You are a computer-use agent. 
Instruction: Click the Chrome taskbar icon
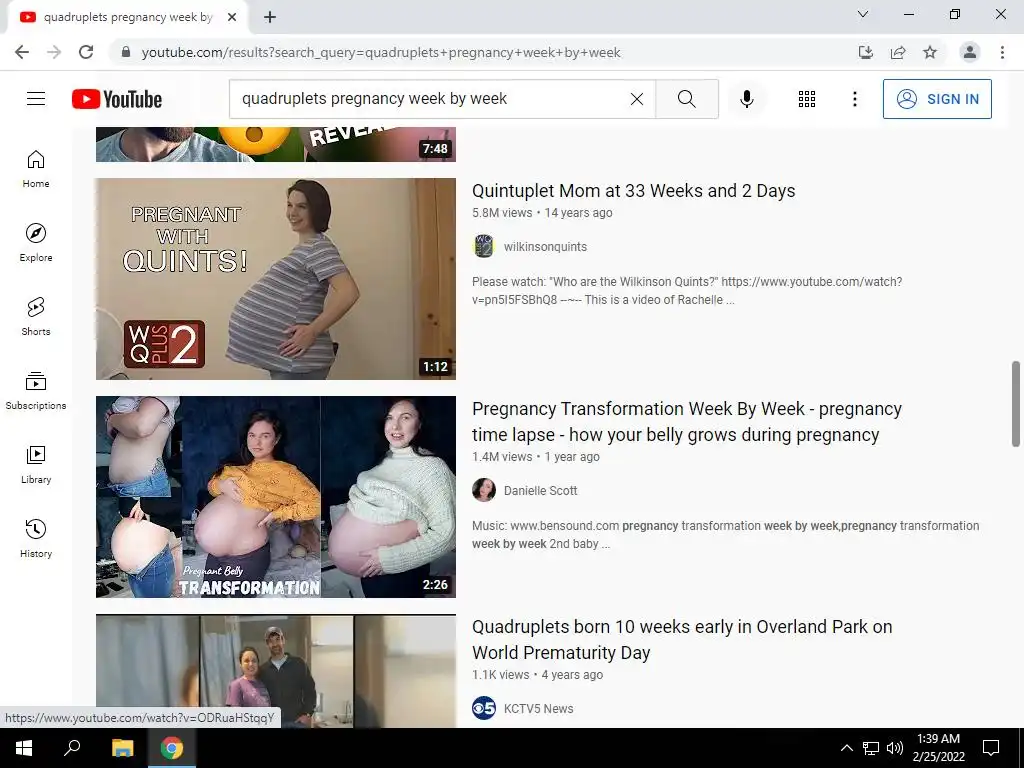pyautogui.click(x=172, y=748)
